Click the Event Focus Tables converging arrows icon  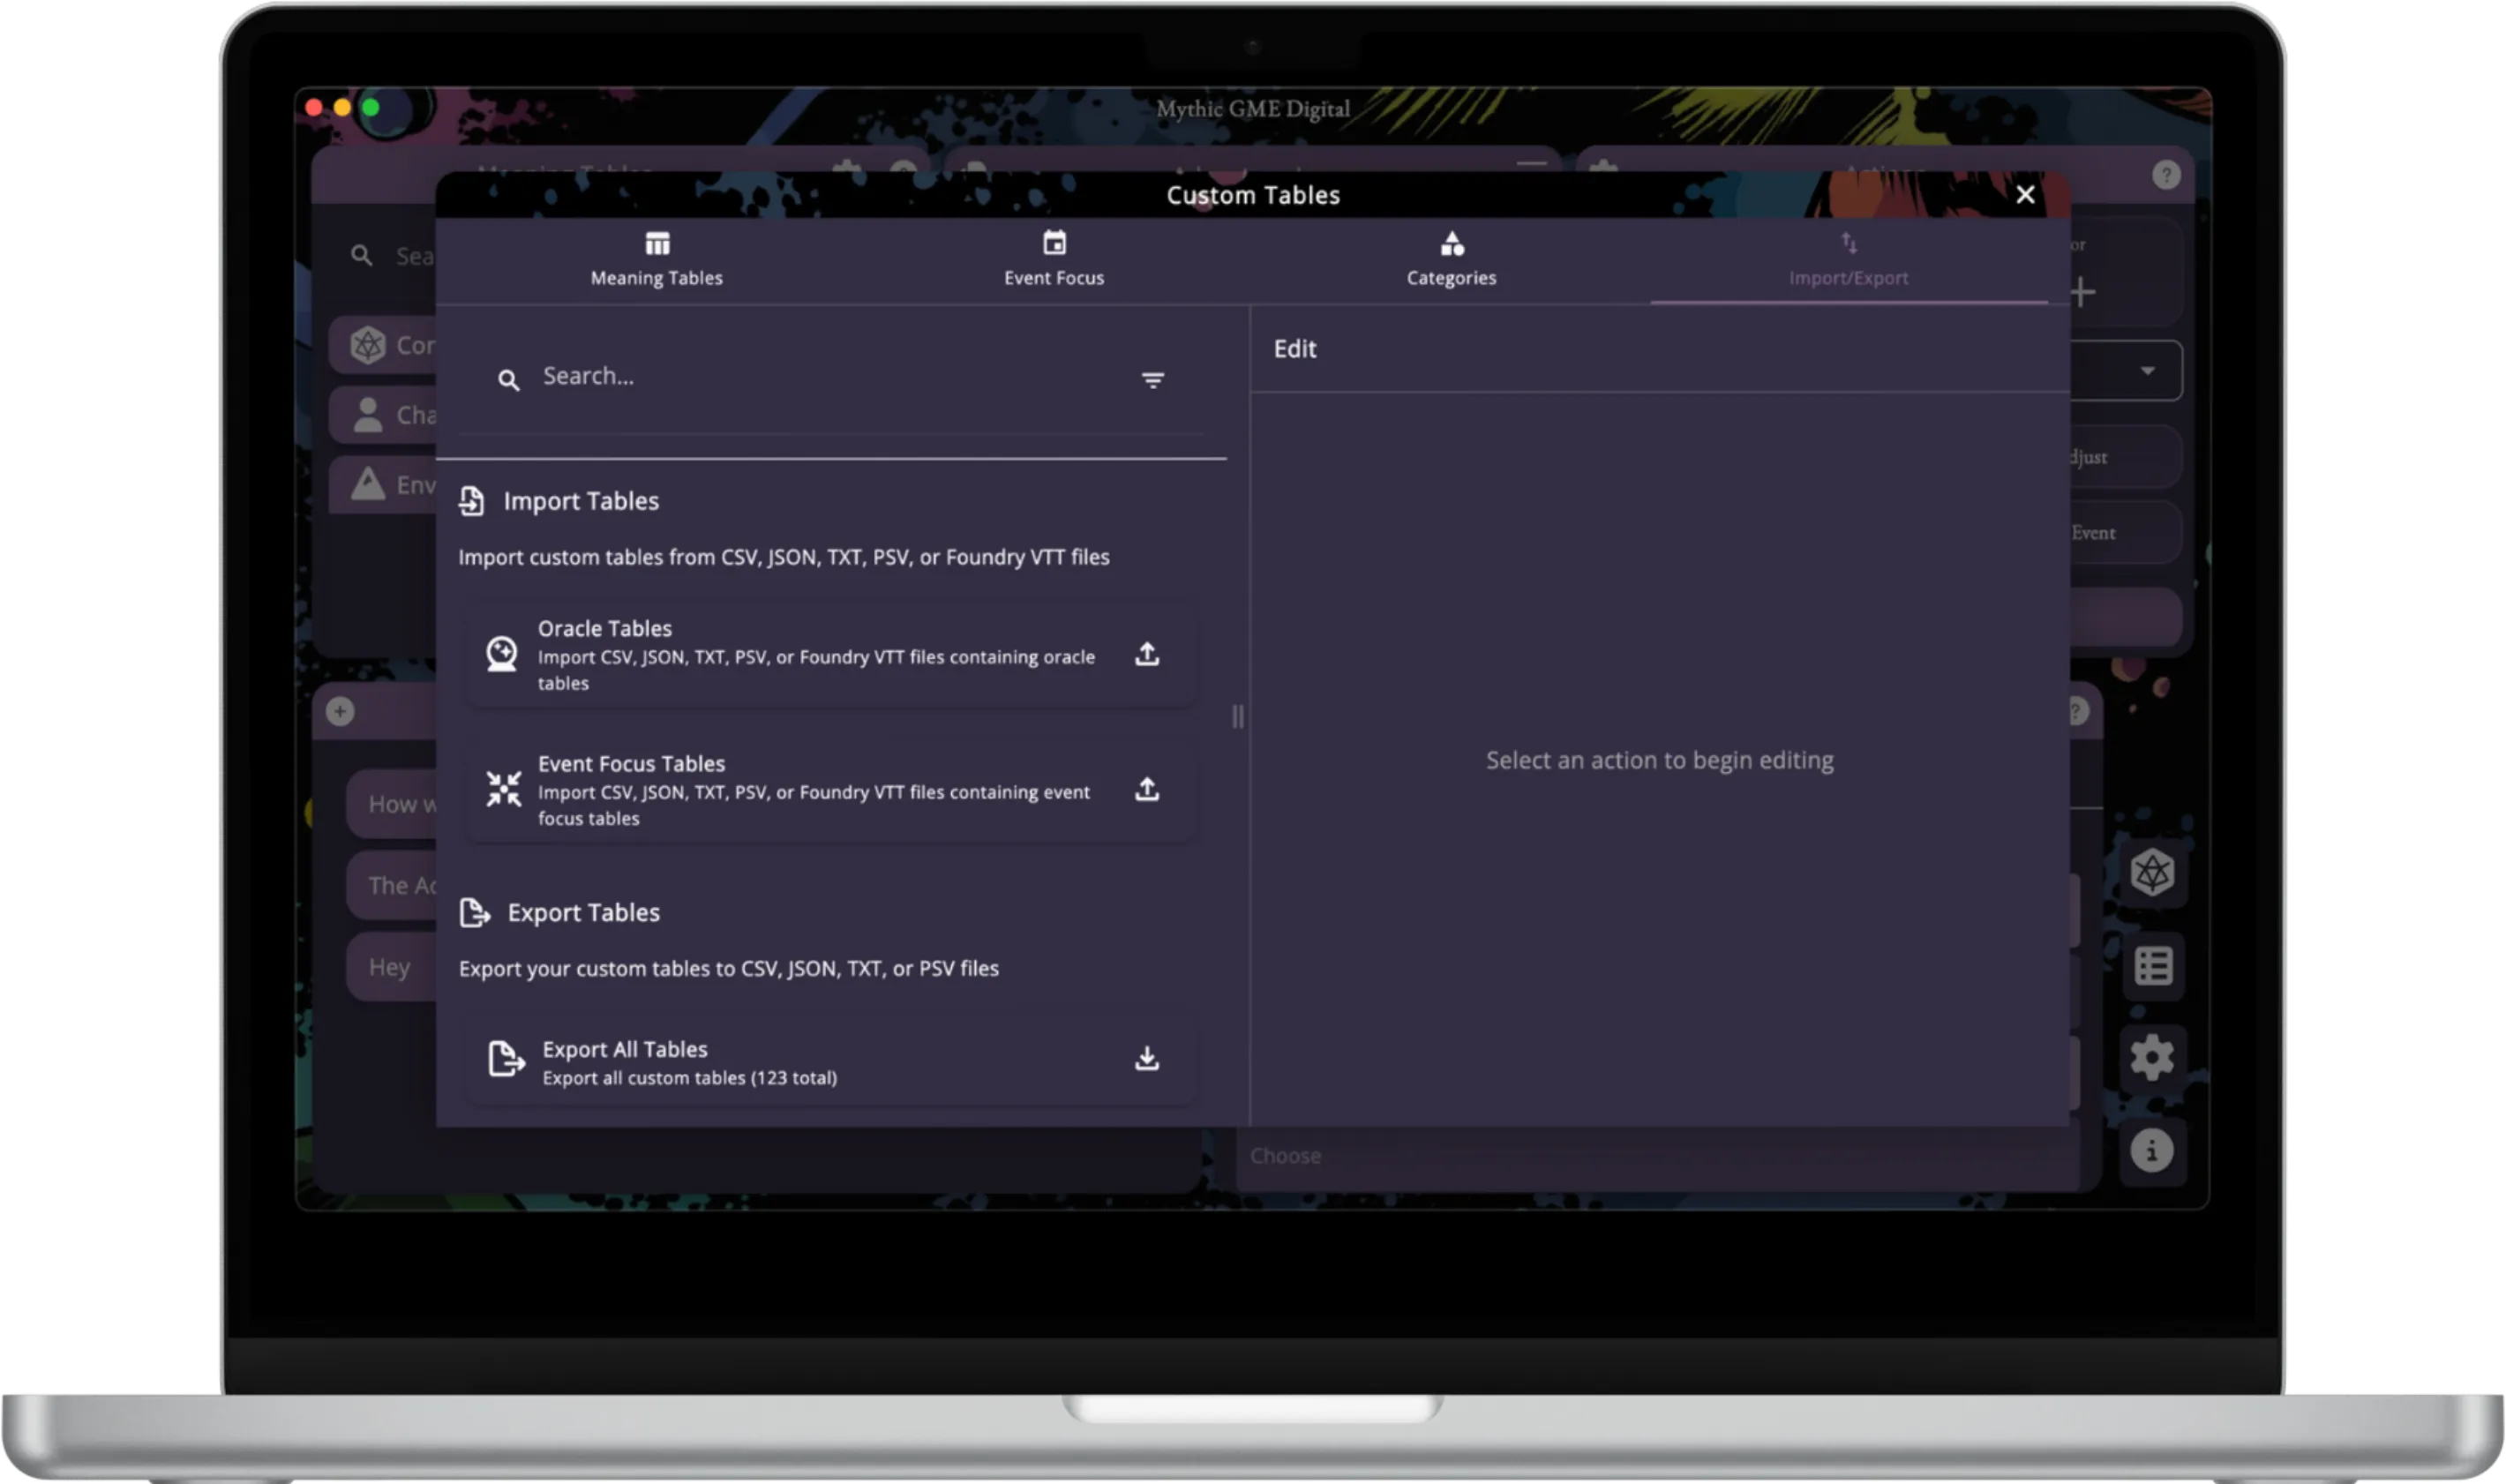pyautogui.click(x=503, y=789)
